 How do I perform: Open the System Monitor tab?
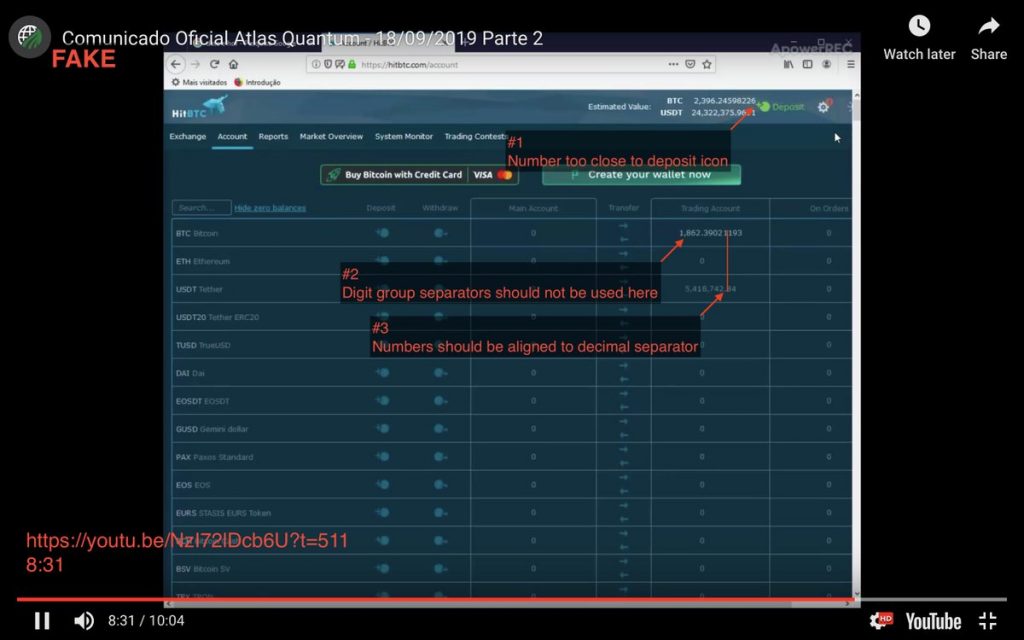click(x=404, y=136)
